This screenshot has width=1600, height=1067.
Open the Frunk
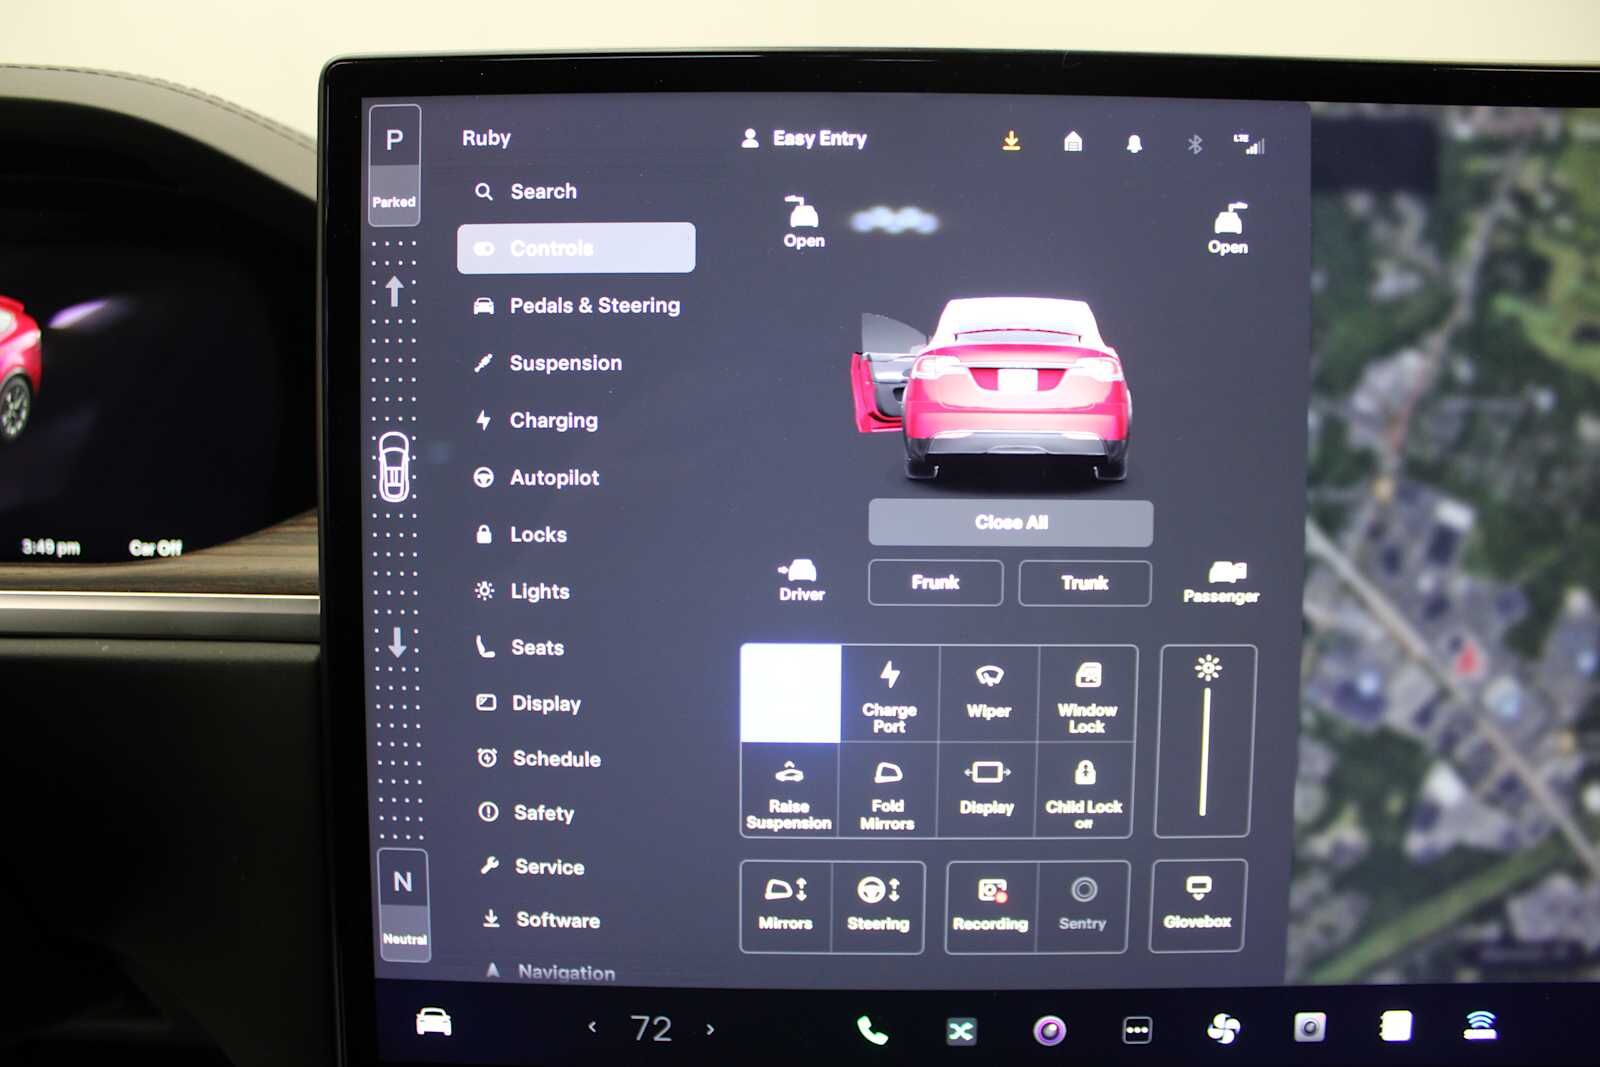(935, 582)
